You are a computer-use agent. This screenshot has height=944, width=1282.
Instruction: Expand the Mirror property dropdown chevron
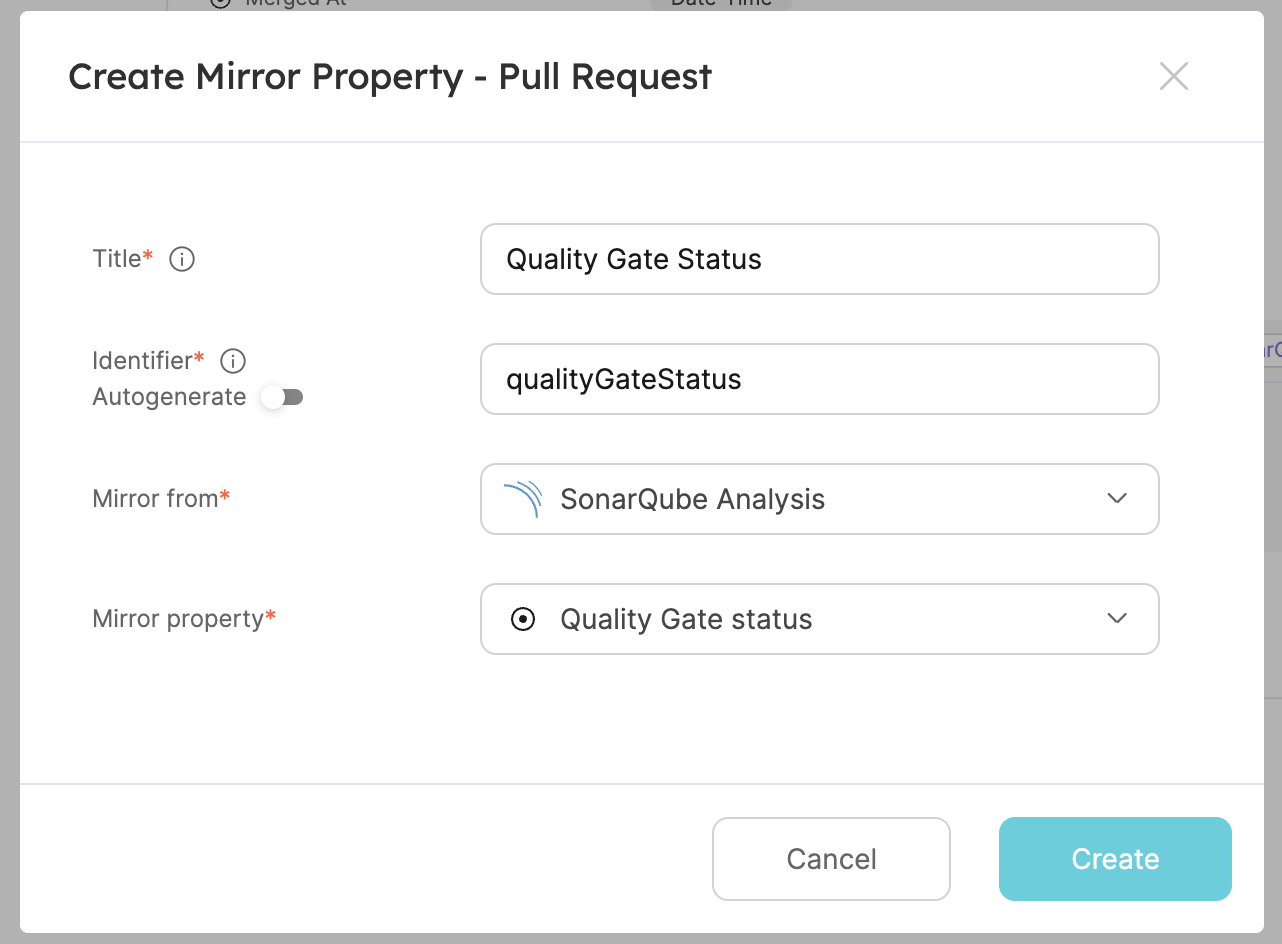1117,619
